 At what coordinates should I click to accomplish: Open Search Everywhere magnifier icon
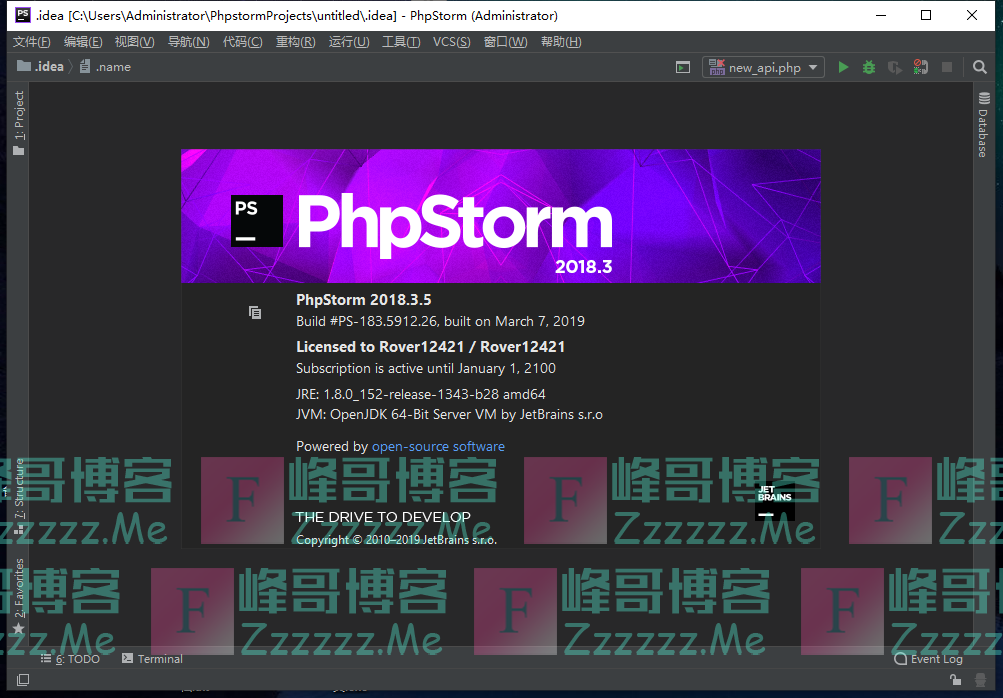979,67
